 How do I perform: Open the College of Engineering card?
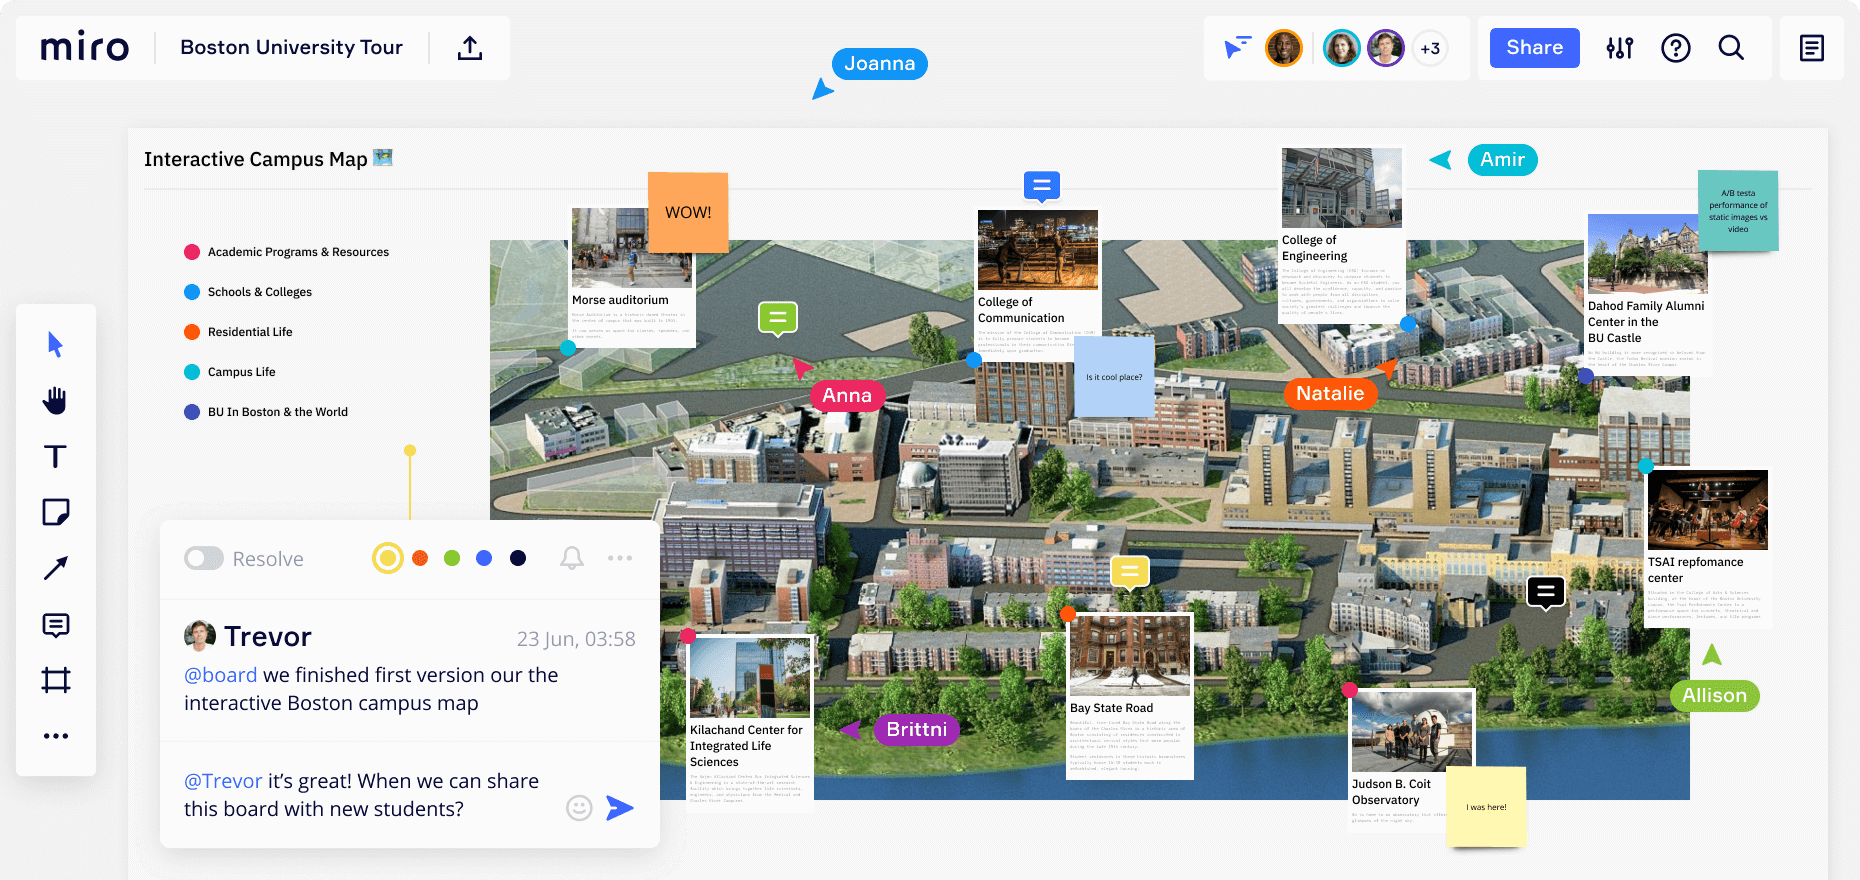point(1342,235)
